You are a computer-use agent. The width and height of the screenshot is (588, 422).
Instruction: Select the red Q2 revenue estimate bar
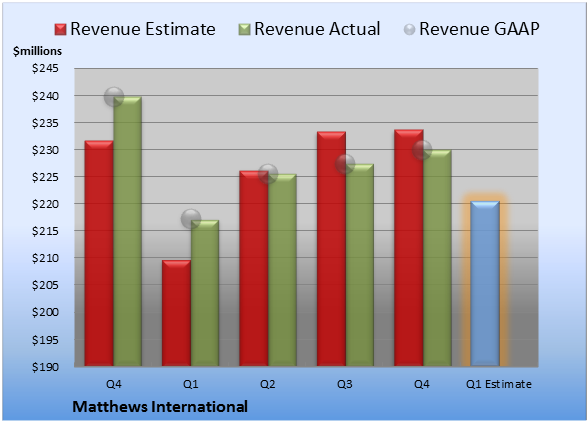point(254,269)
